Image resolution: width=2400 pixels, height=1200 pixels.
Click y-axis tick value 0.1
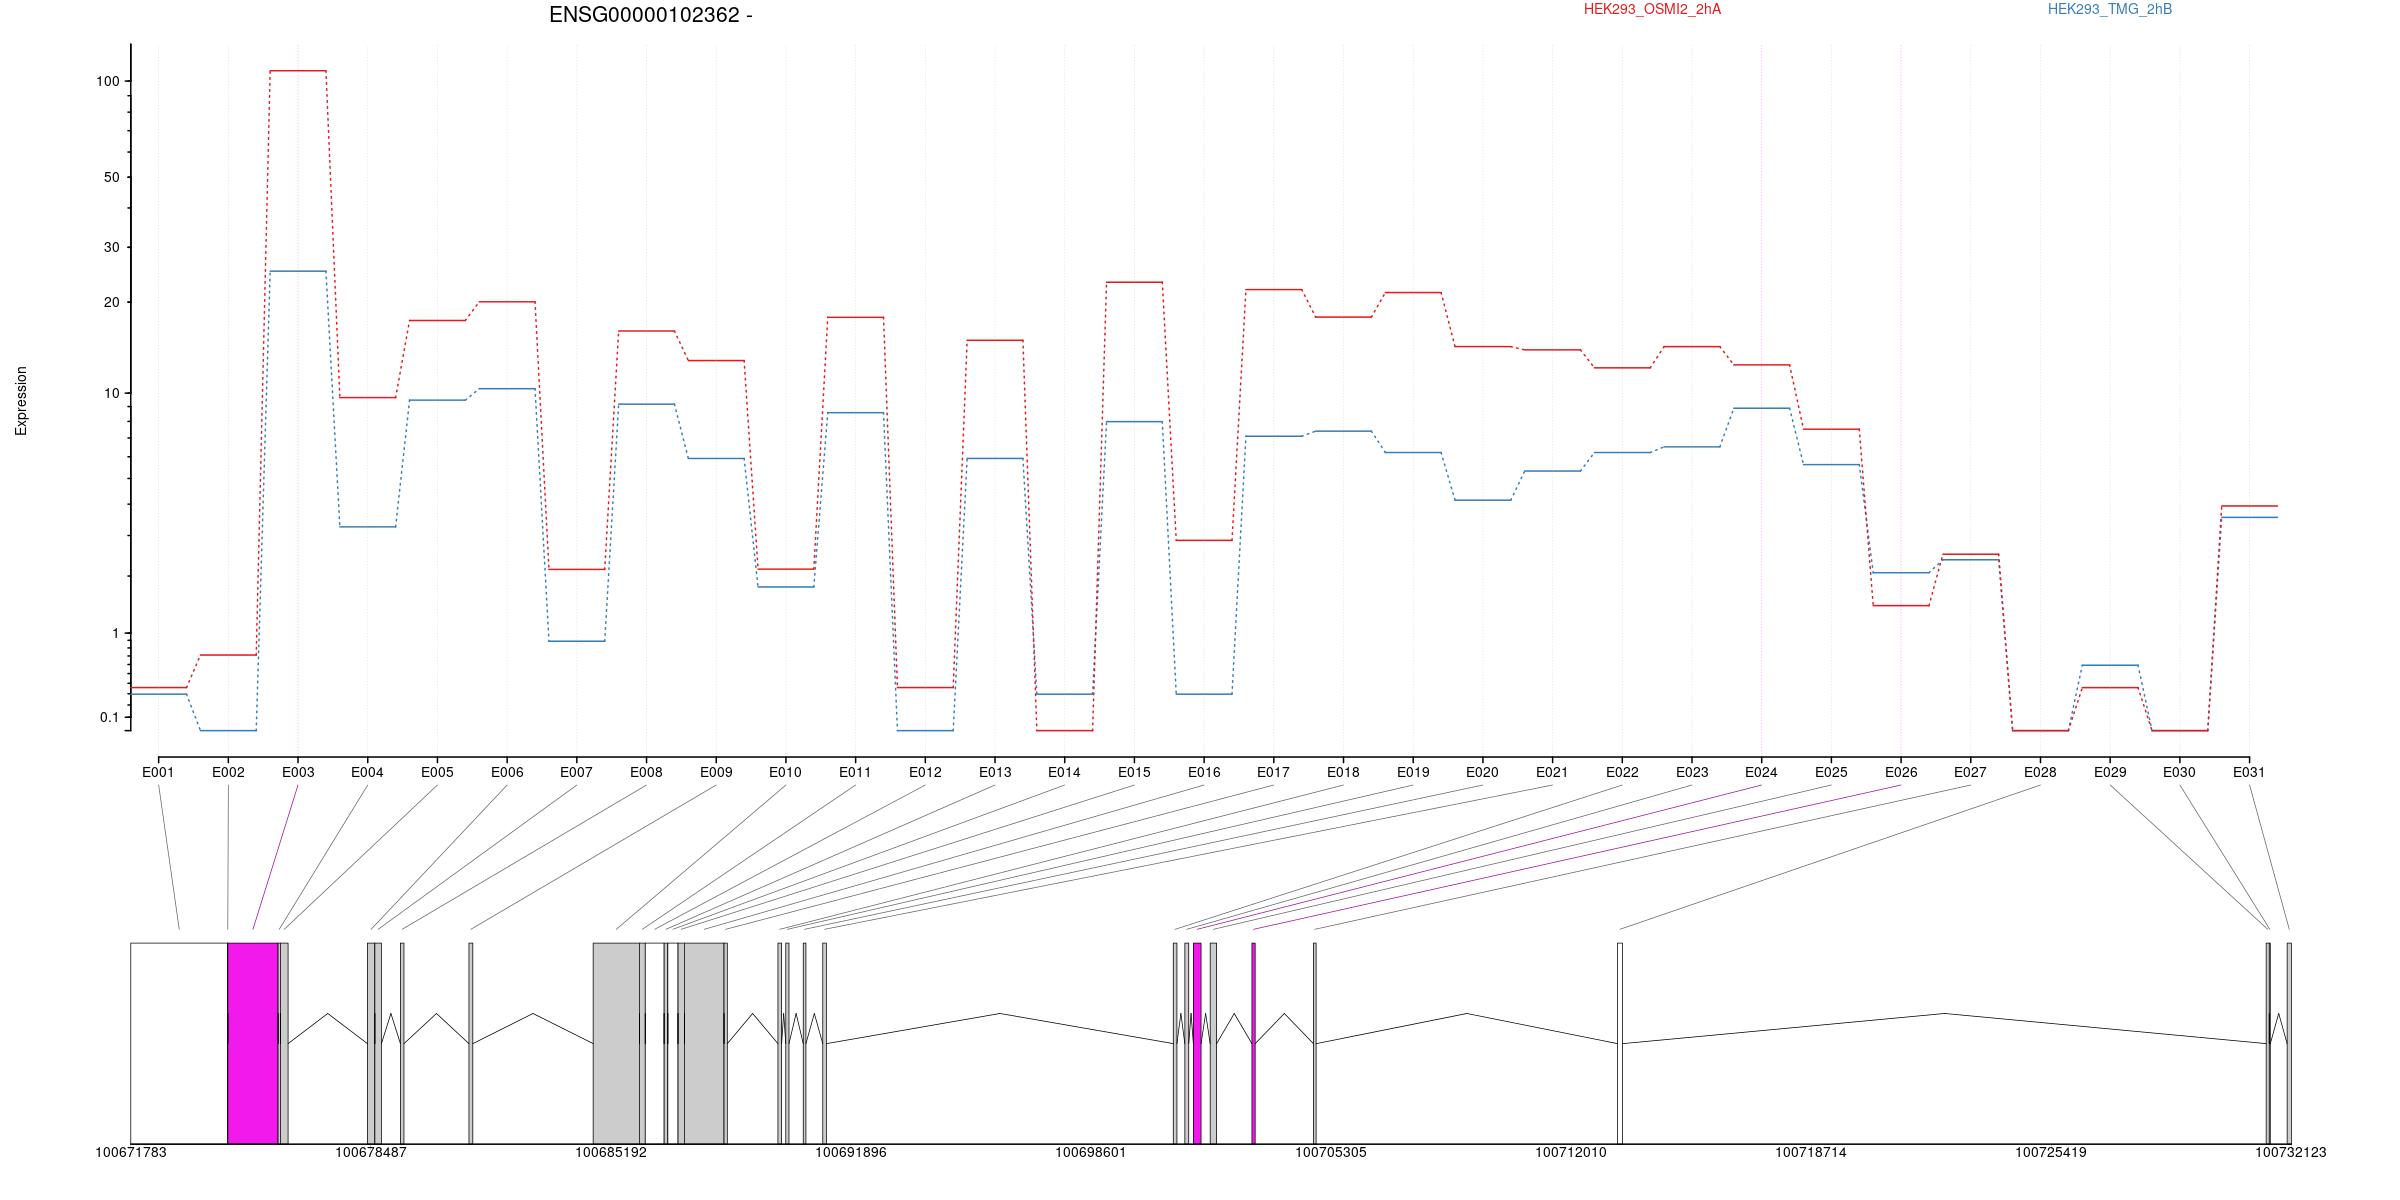109,717
